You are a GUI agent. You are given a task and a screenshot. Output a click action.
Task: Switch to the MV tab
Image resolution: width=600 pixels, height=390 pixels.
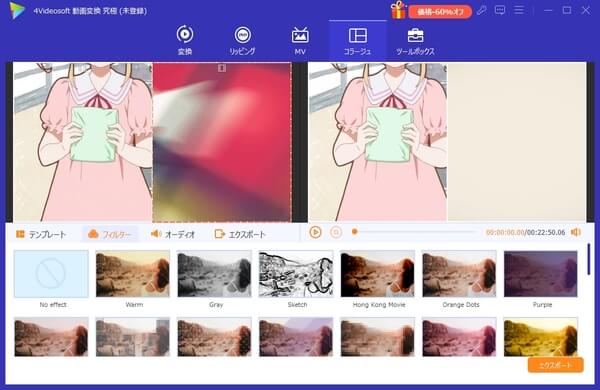tap(300, 40)
